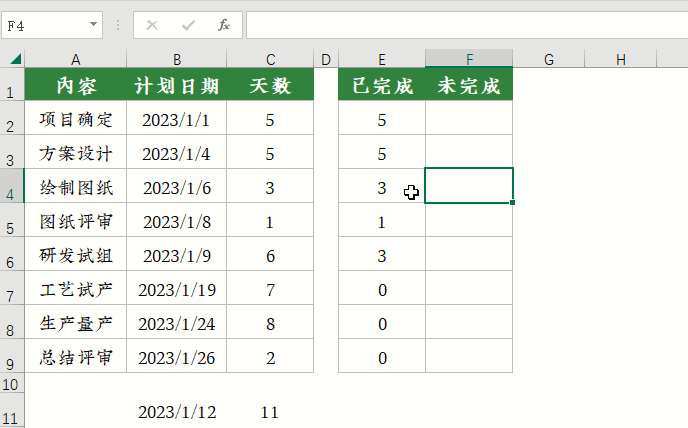688x428 pixels.
Task: Click the header cell 计划日期
Action: (176, 84)
